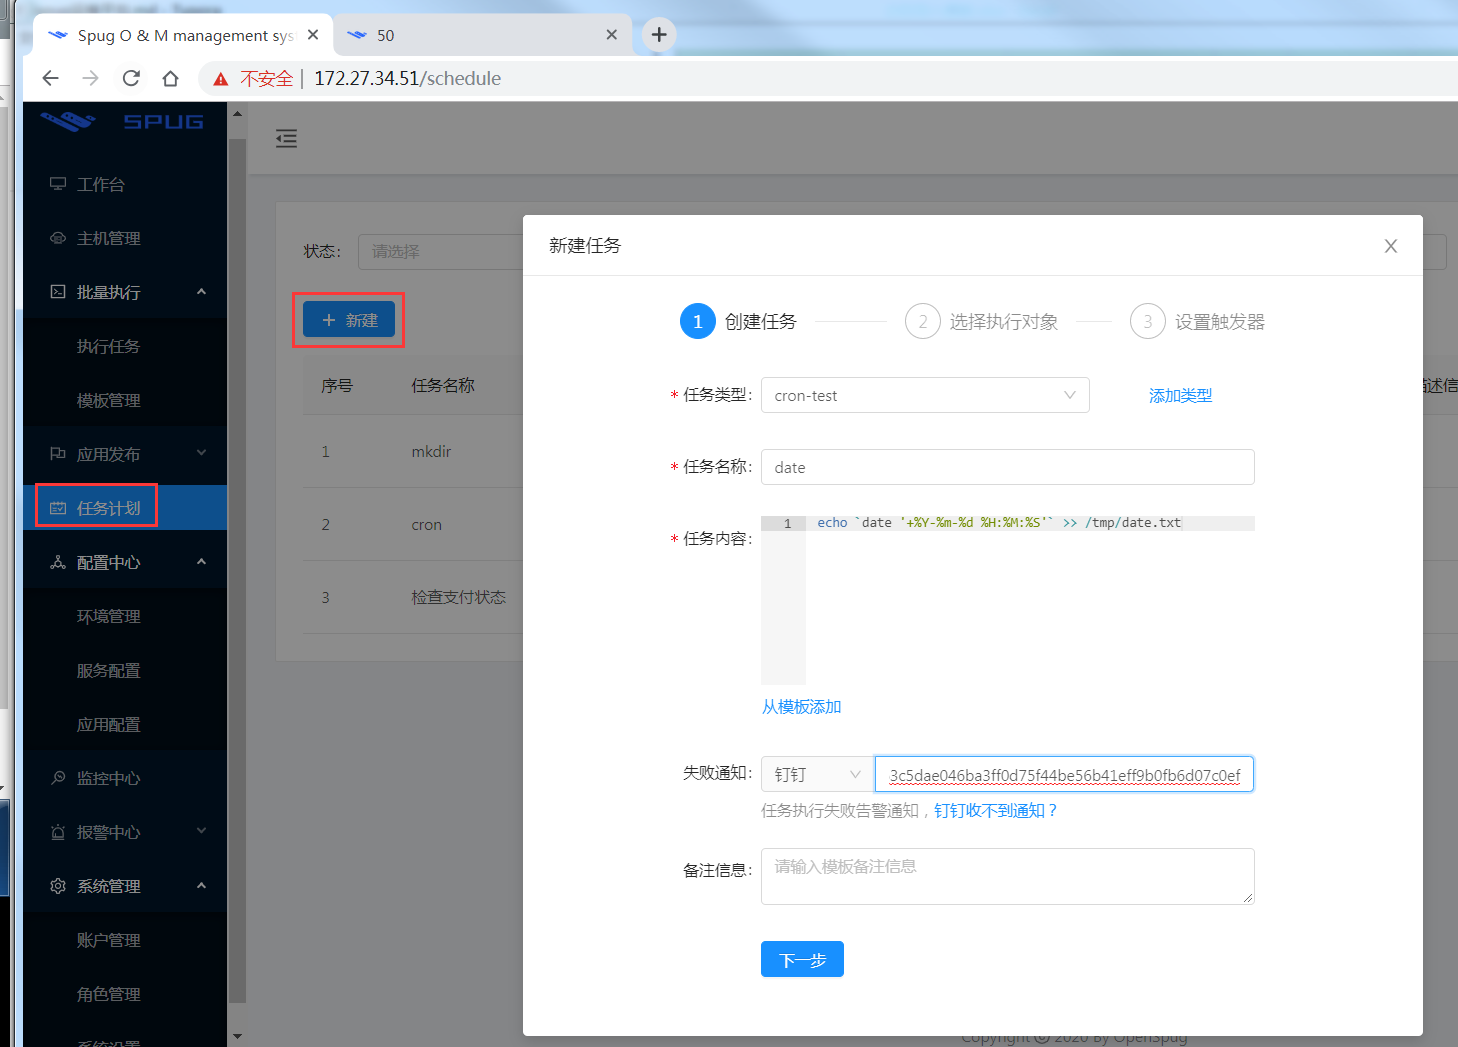Viewport: 1458px width, 1047px height.
Task: Click the mkdir task row name
Action: click(431, 451)
